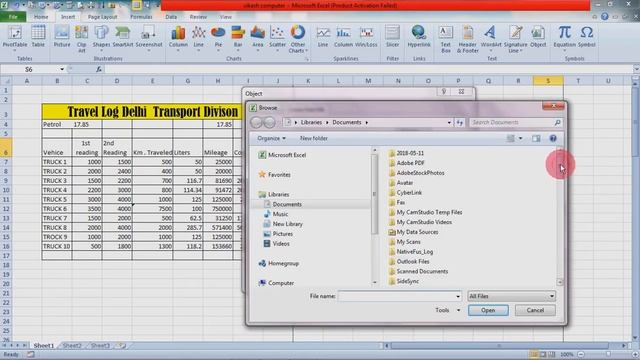Open Help in the Browse dialog
640x360 pixels.
pyautogui.click(x=553, y=138)
